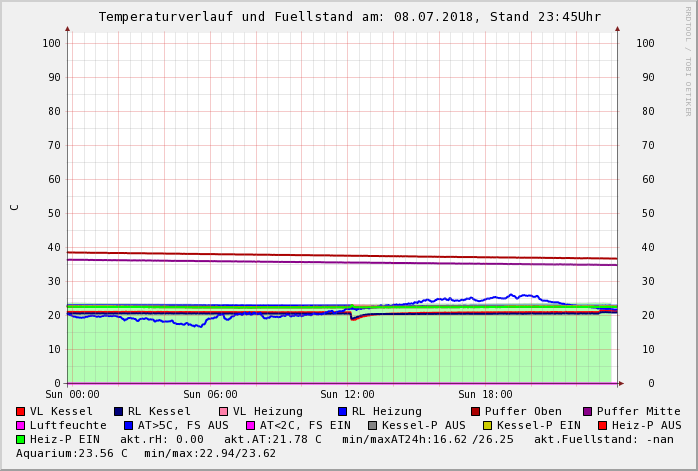Select the pink VL Heizung legend swatch
The image size is (698, 471).
[x=224, y=411]
